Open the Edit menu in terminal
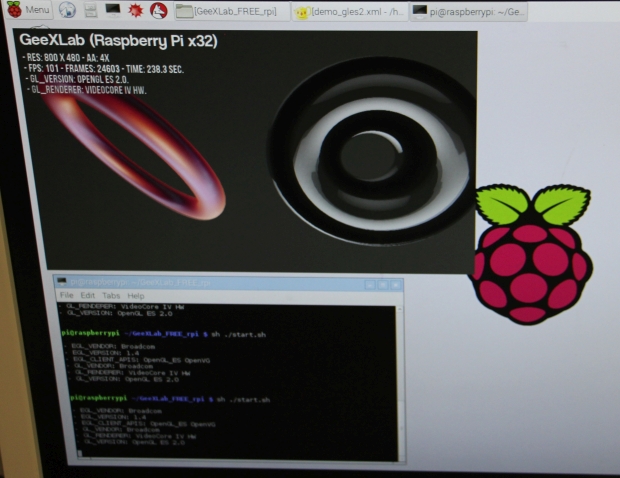Image resolution: width=620 pixels, height=478 pixels. [87, 295]
